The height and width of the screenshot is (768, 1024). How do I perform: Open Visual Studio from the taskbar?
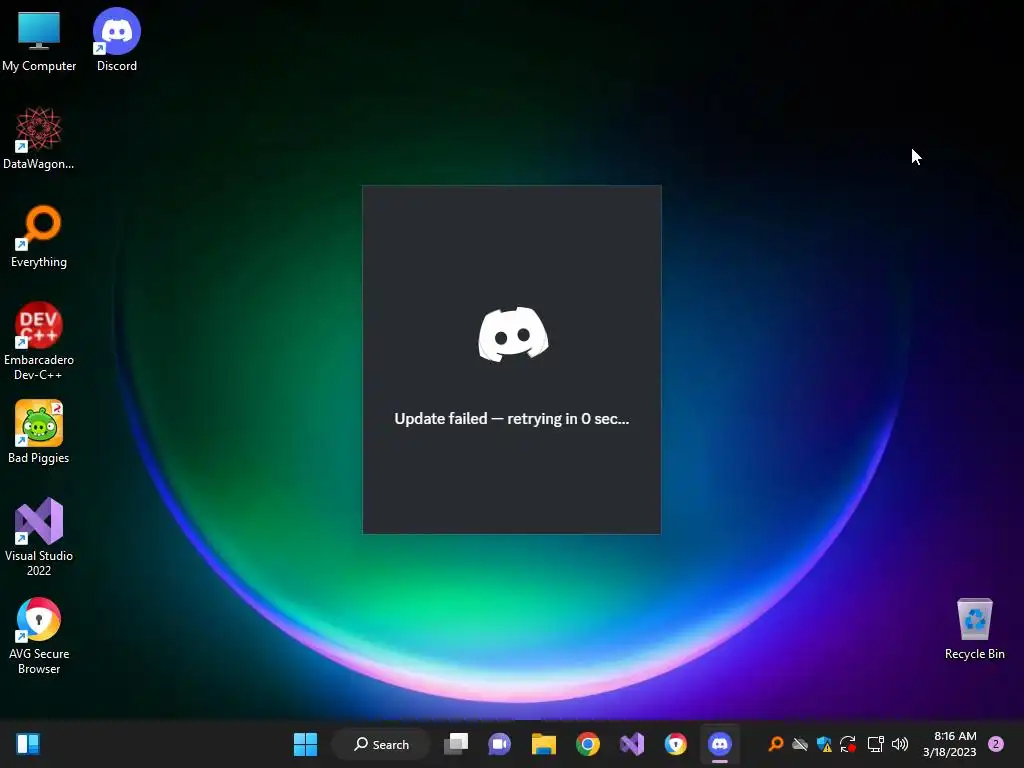632,744
